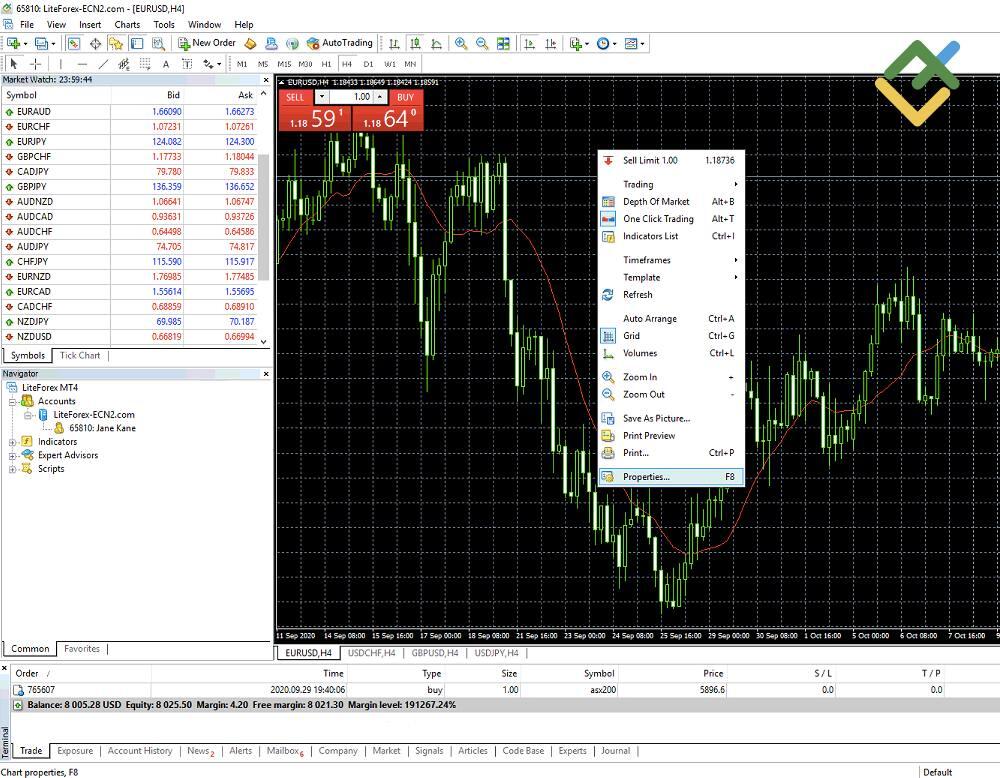Screen dimensions: 1000x778
Task: Toggle Auto Scroll on the chart
Action: pos(528,43)
